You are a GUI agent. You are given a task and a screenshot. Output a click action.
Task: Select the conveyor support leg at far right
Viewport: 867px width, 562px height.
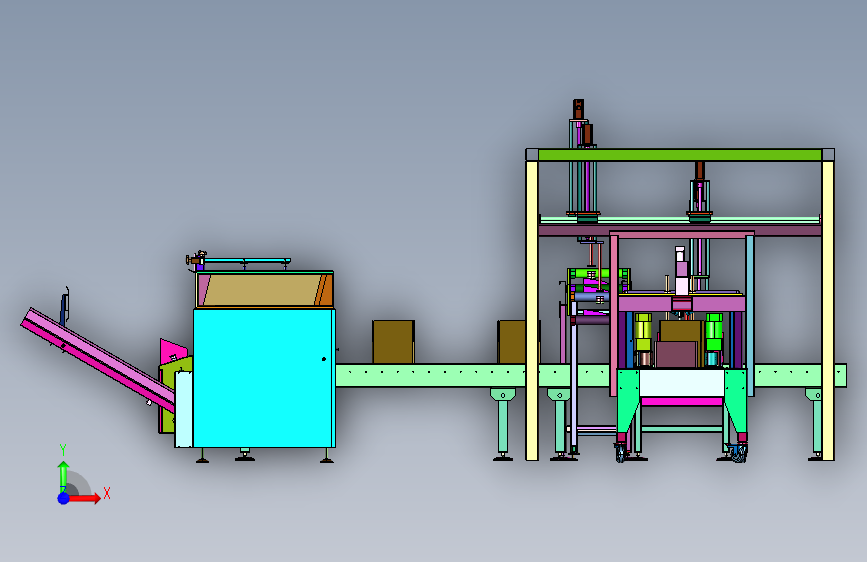pos(816,423)
